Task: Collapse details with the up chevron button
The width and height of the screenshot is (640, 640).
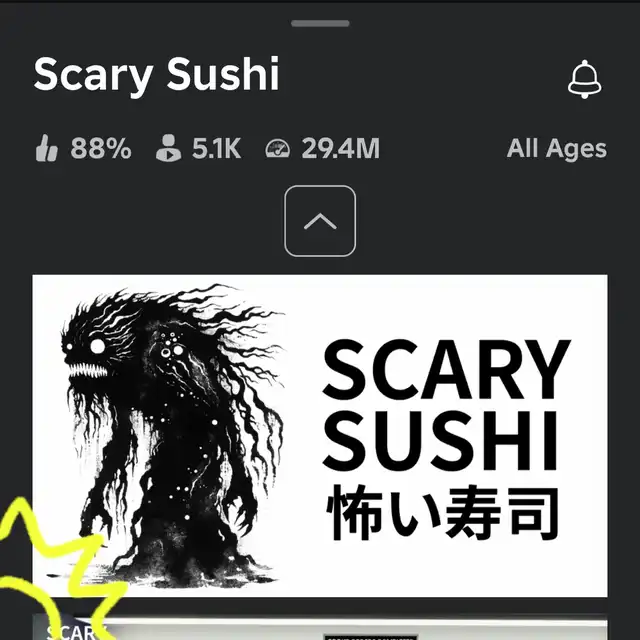Action: point(320,221)
